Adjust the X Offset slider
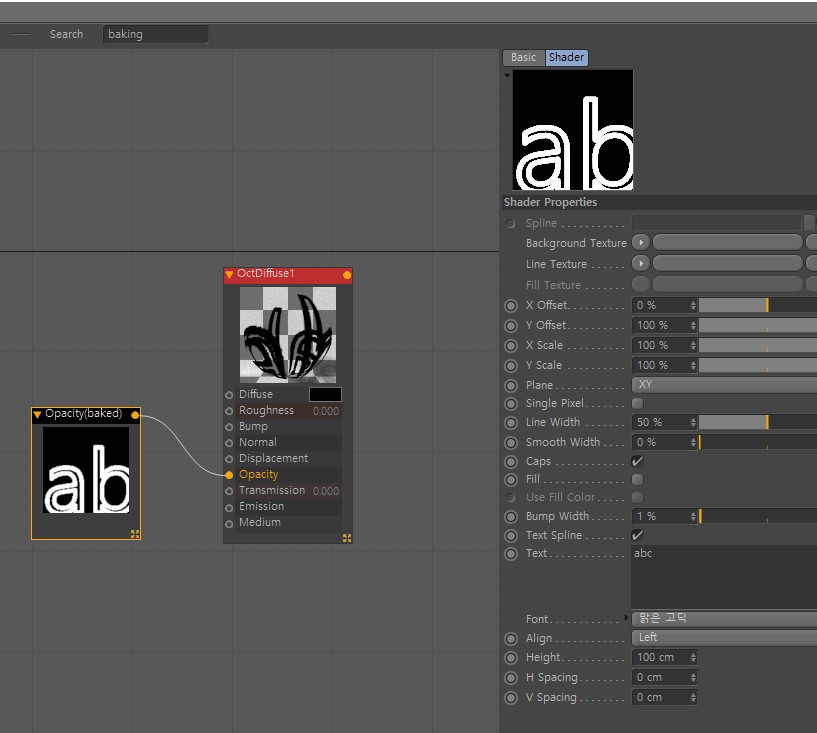Screen dimensions: 817x733 click(758, 305)
